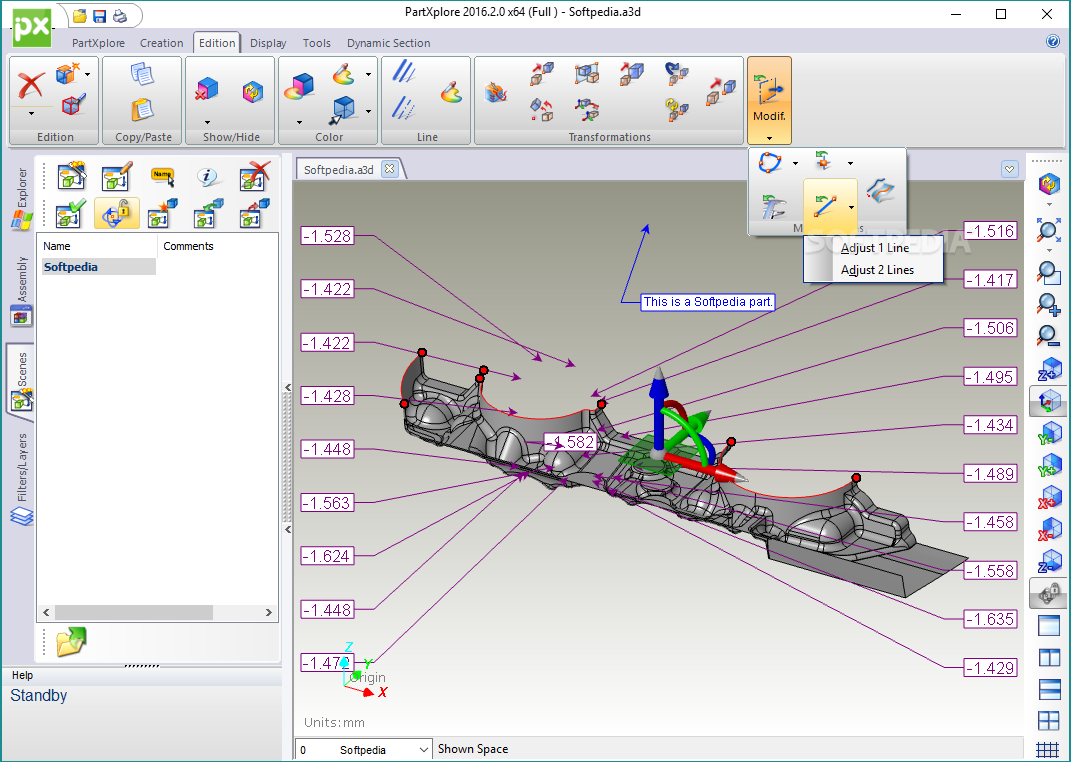
Task: Click the curve on surface icon in Modif. panel
Action: click(880, 190)
